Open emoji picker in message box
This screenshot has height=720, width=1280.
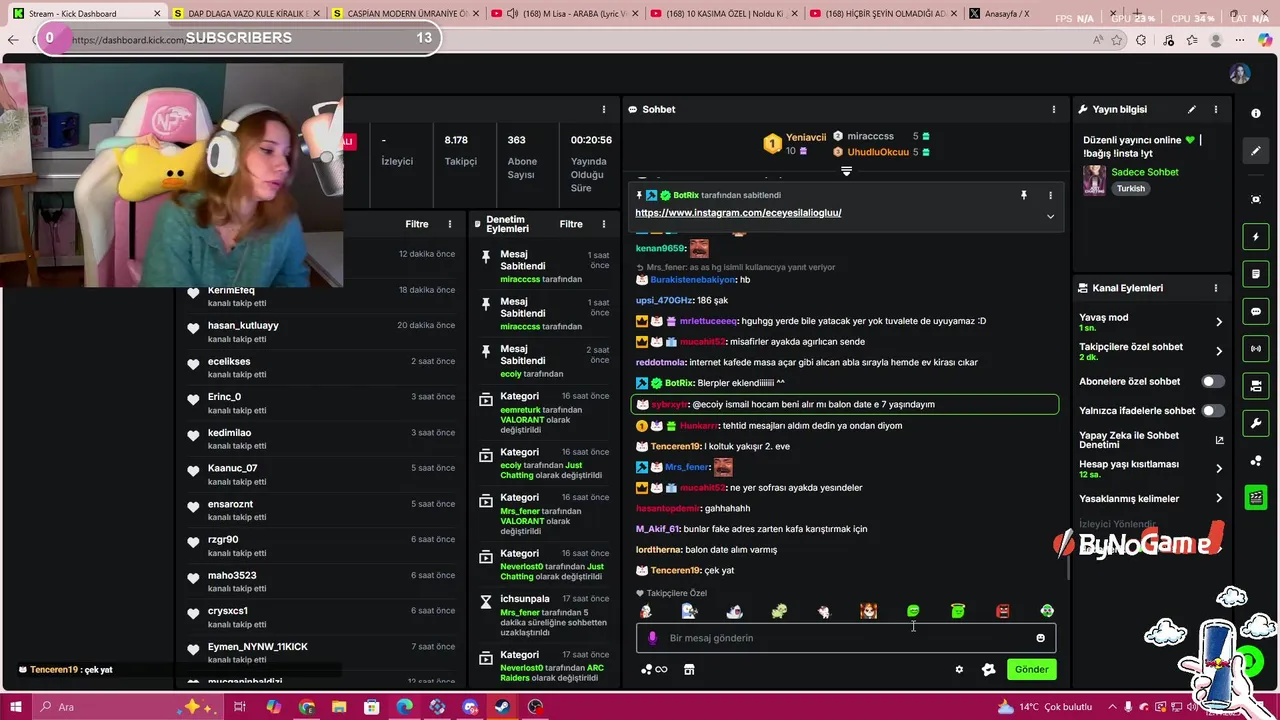(x=1040, y=638)
